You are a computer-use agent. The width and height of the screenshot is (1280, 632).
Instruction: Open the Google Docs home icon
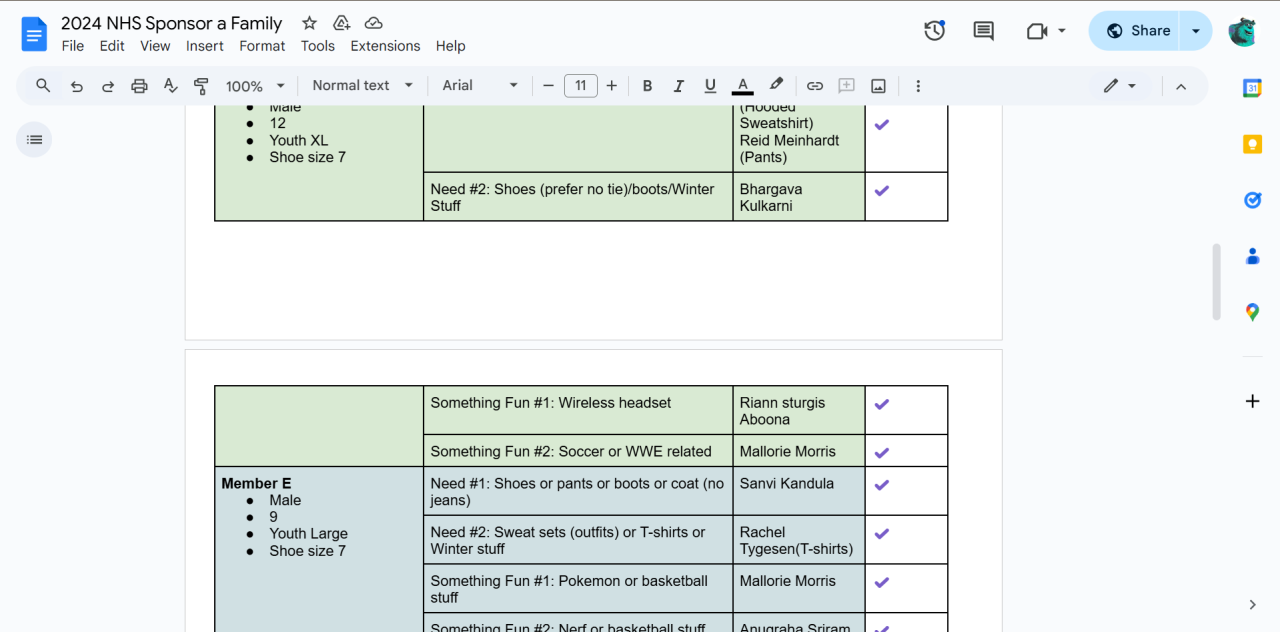[x=34, y=34]
